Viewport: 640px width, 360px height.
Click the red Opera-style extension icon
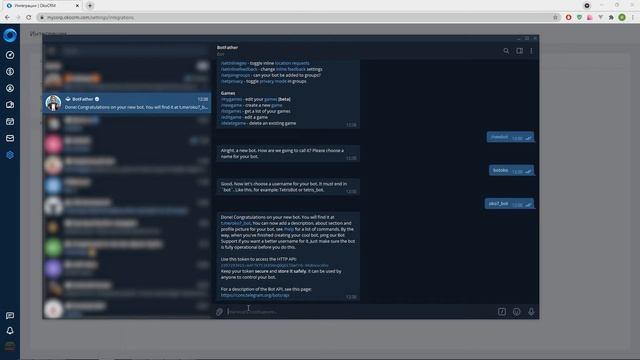coord(568,17)
